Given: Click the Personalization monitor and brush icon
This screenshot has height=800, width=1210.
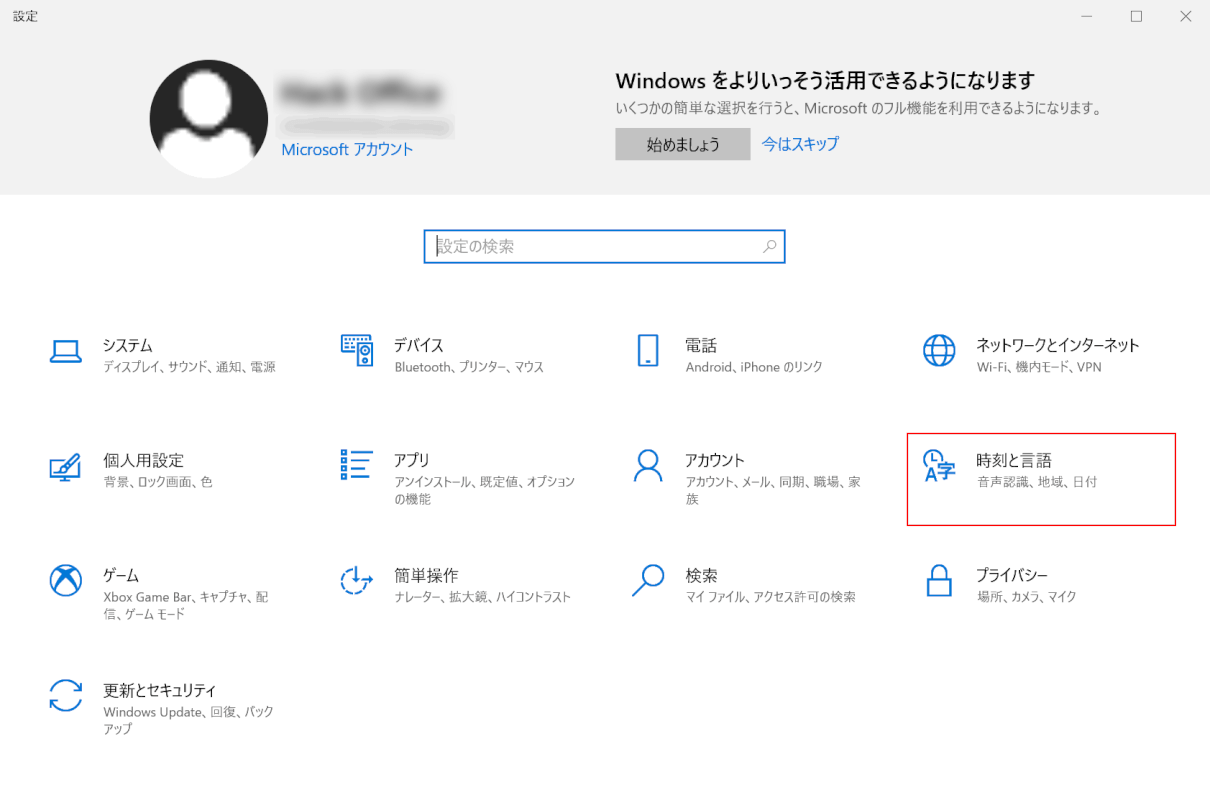Looking at the screenshot, I should pos(65,466).
